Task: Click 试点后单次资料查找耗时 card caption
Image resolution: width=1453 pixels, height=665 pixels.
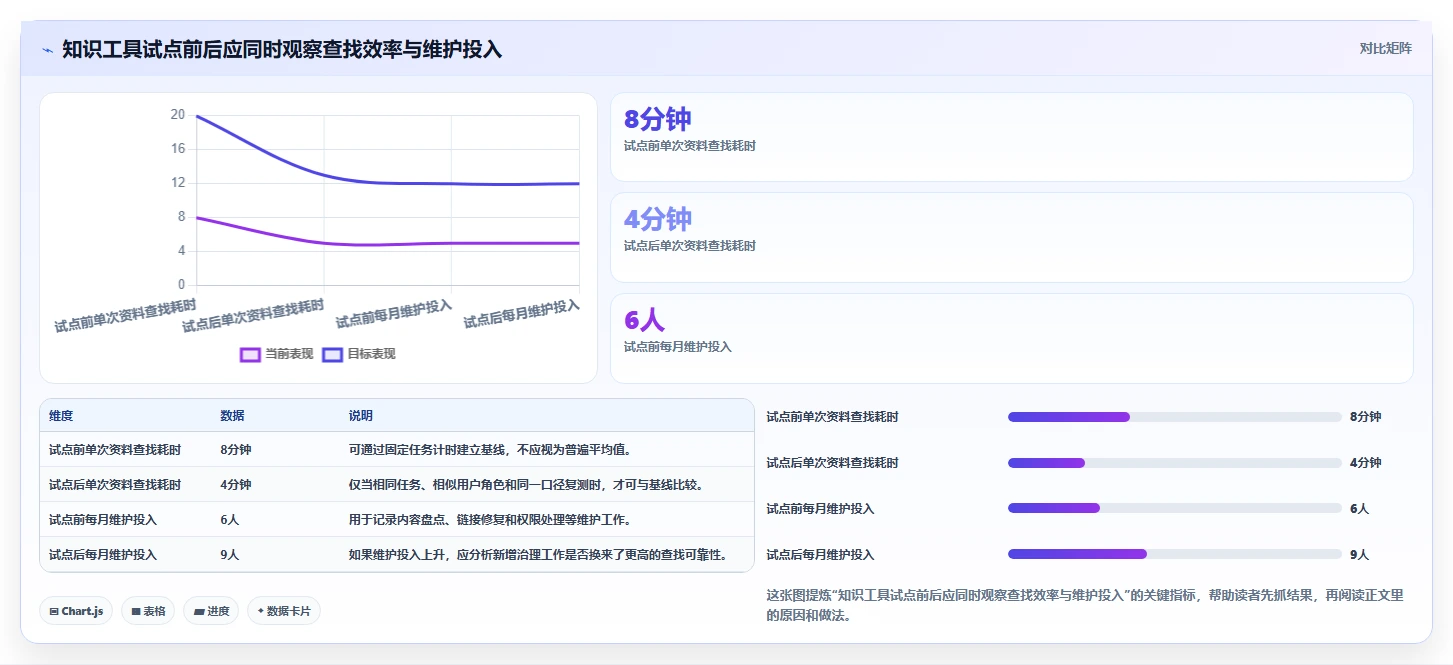Action: click(690, 246)
